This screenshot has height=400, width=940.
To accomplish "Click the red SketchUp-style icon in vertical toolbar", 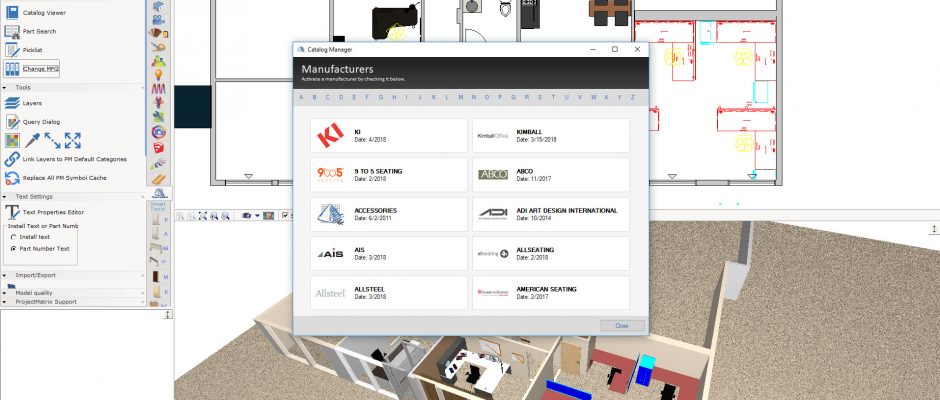I will coord(158,147).
